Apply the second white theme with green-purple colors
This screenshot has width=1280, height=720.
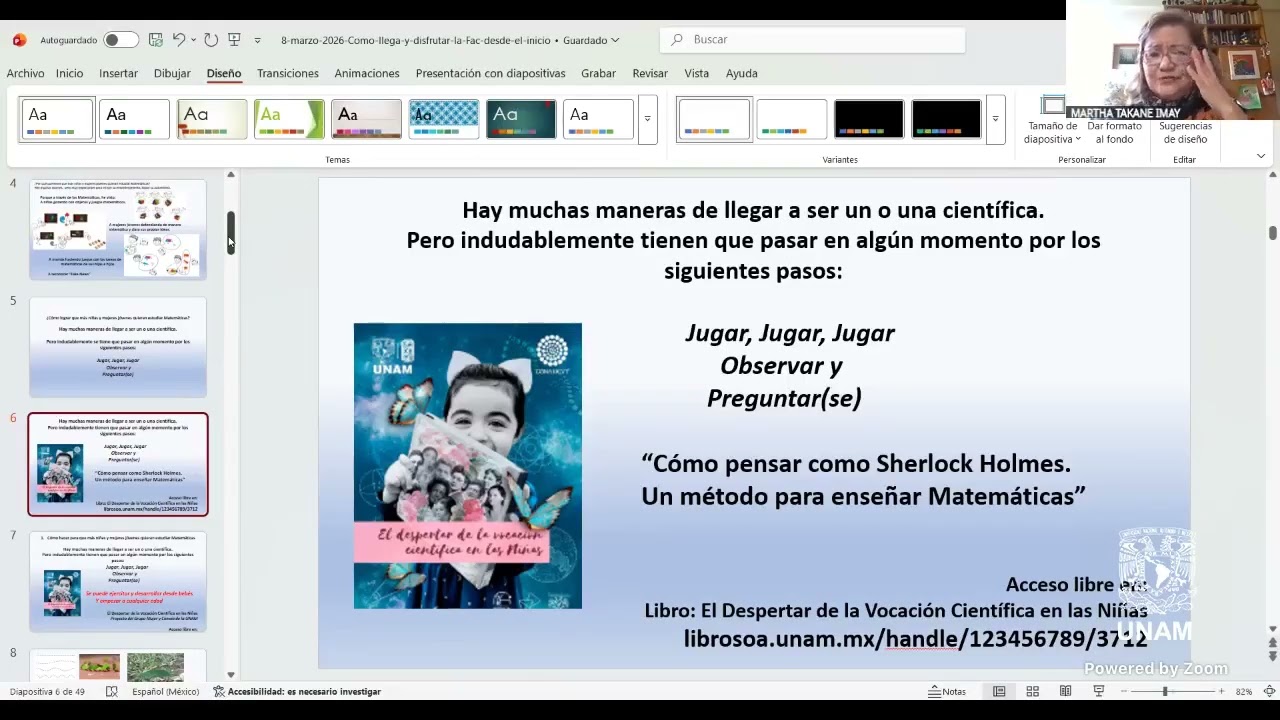[134, 120]
